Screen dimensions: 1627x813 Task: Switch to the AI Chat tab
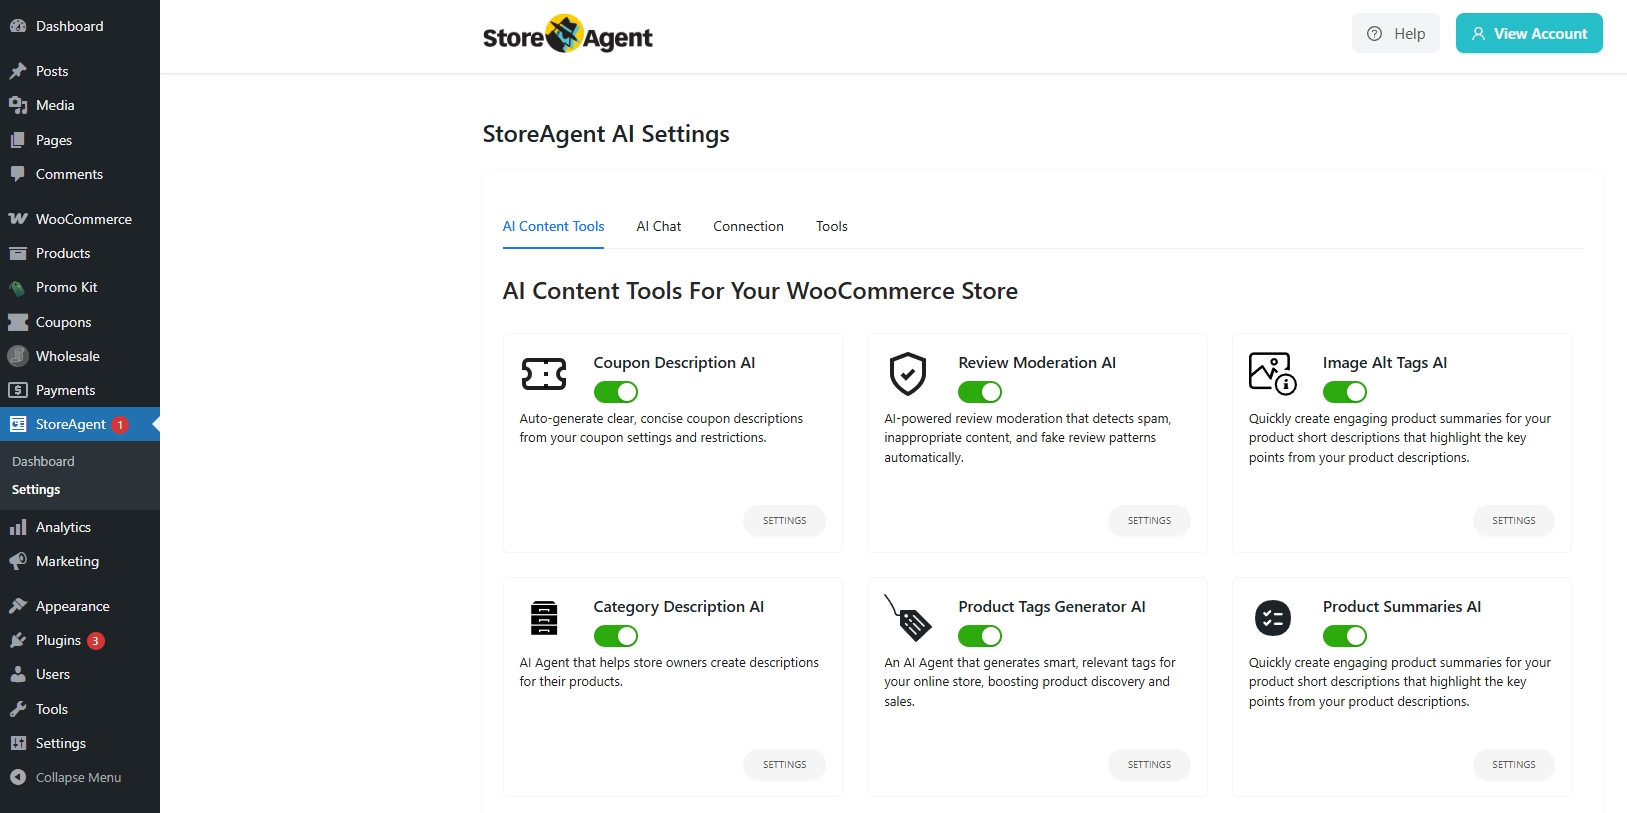(x=658, y=226)
